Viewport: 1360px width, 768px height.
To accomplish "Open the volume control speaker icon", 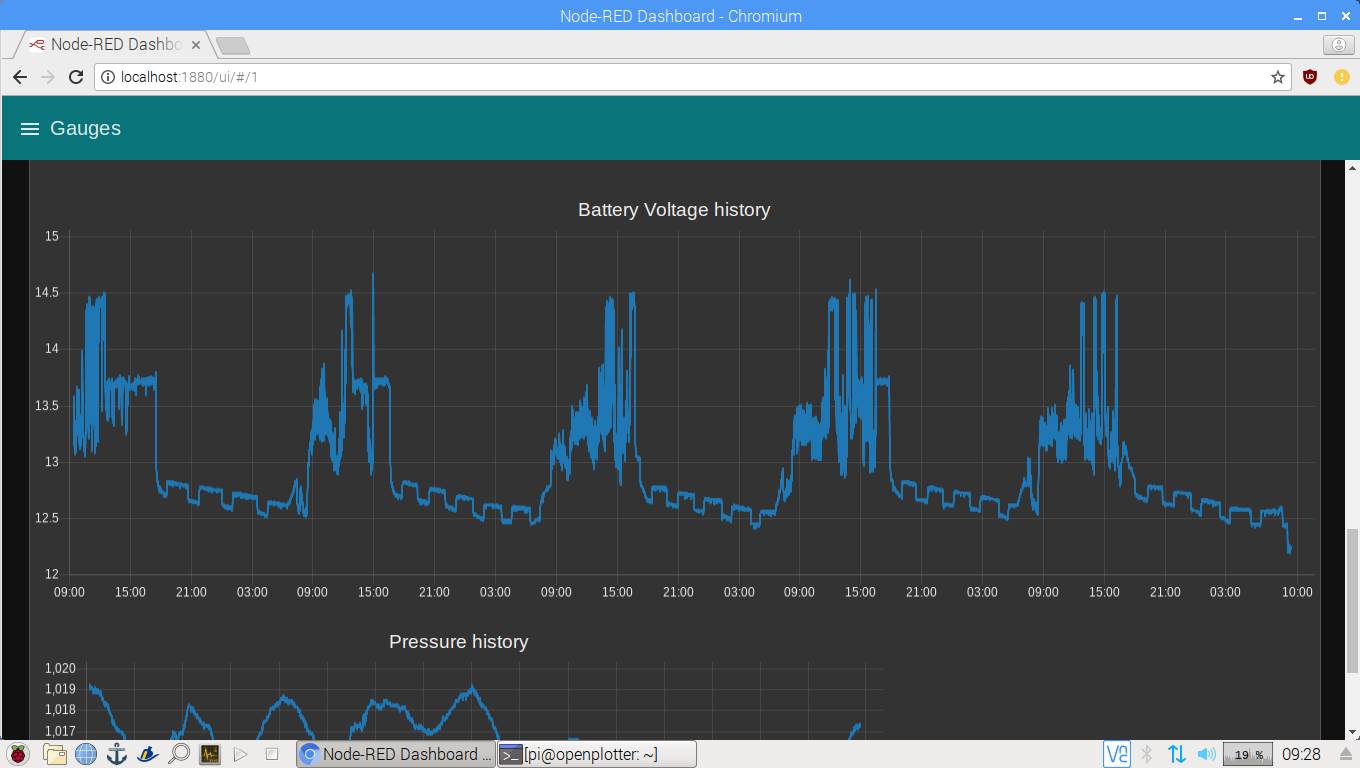I will point(1207,754).
